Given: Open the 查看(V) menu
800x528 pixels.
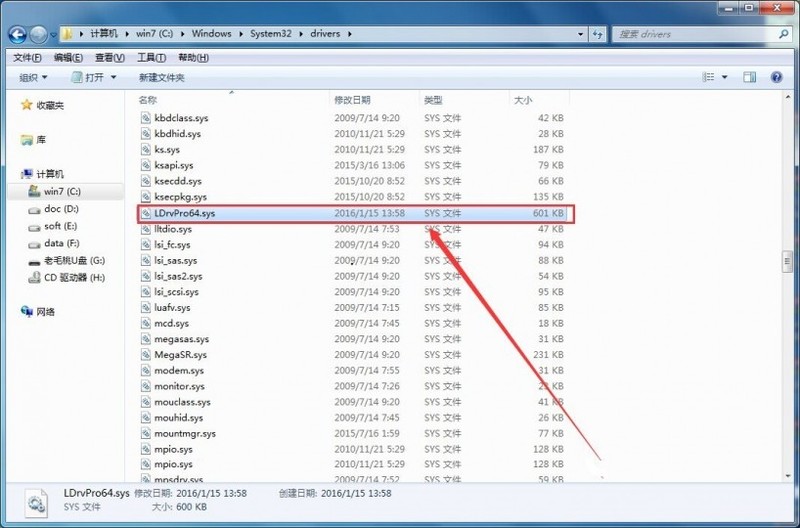Looking at the screenshot, I should coord(110,58).
